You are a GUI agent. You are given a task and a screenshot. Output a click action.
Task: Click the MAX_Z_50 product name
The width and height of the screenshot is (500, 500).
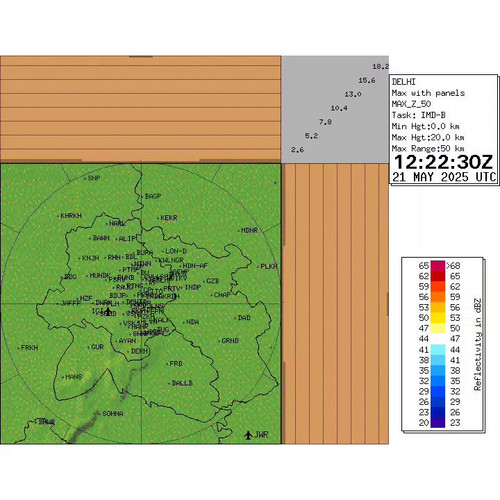[x=411, y=104]
